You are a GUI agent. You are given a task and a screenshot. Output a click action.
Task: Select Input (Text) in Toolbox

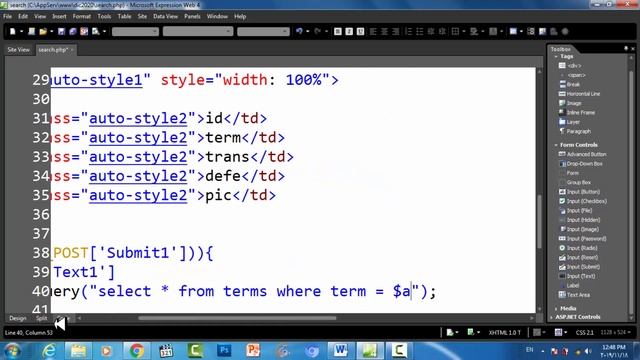coord(577,276)
